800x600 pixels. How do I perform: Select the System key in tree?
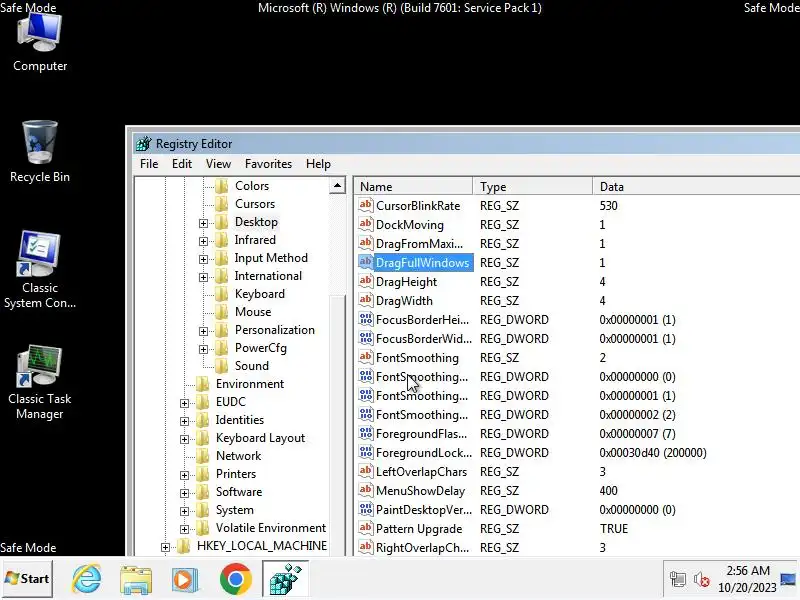tap(234, 510)
